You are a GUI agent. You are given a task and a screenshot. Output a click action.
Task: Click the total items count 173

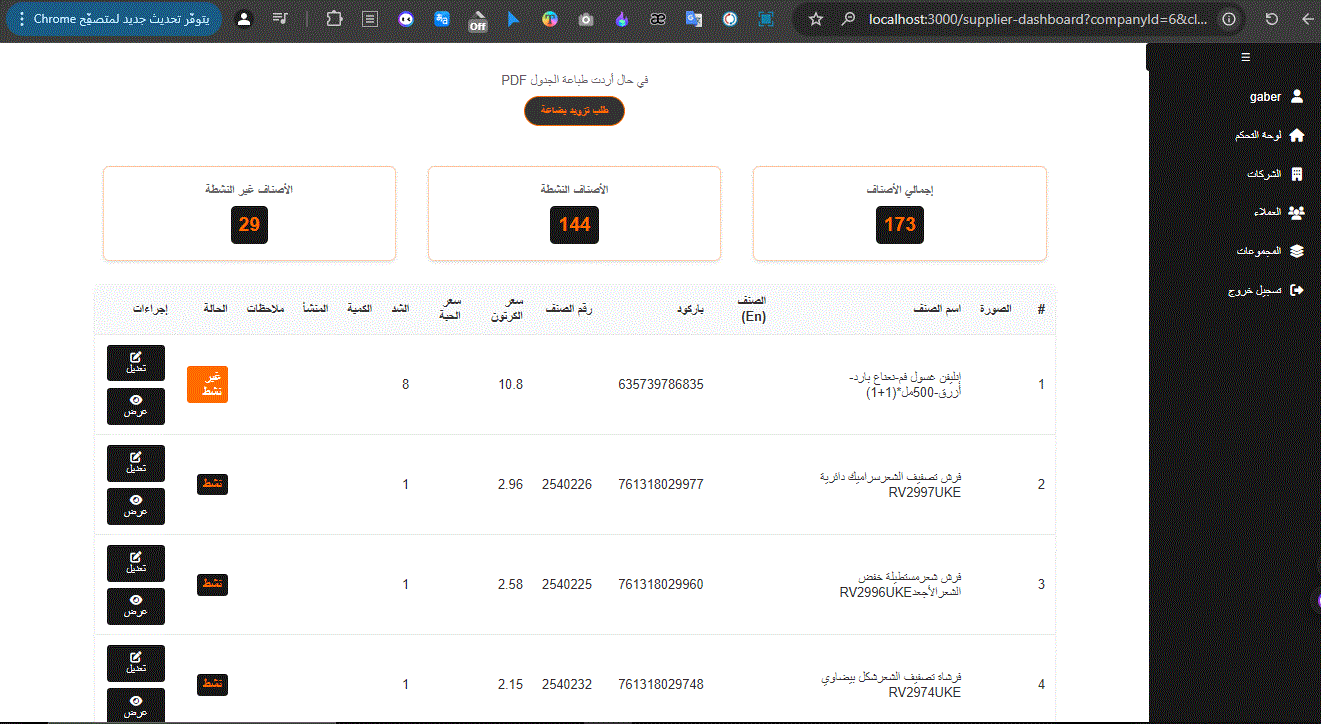[900, 225]
